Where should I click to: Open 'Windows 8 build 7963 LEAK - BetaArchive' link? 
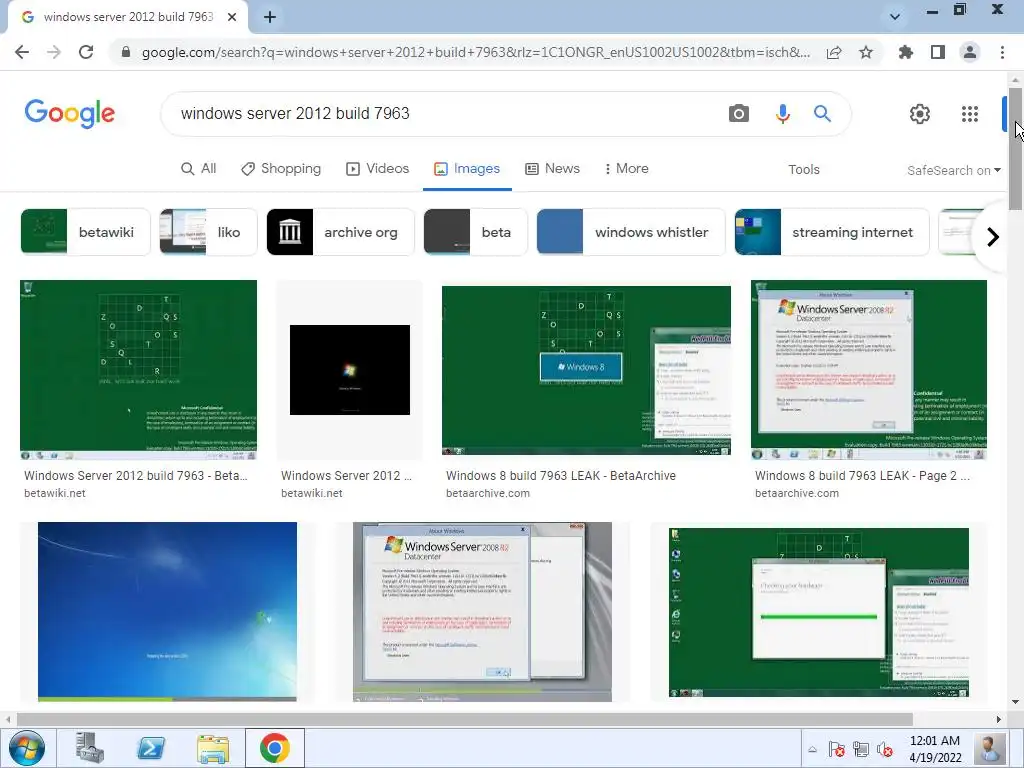click(561, 475)
